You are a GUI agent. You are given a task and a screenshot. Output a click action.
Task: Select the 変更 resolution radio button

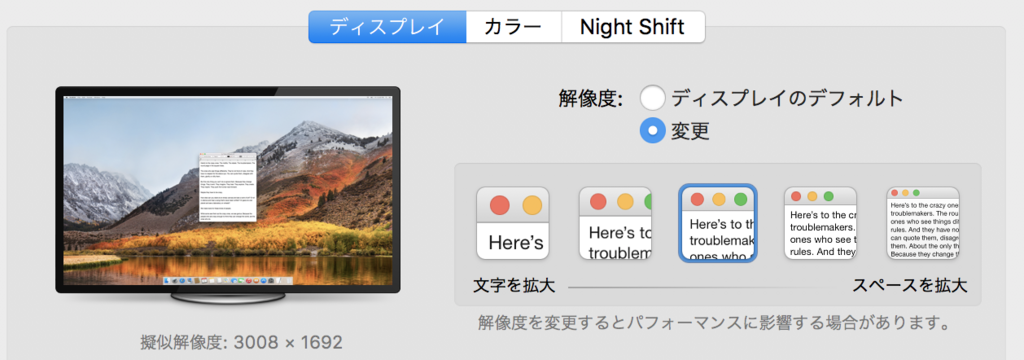(x=653, y=131)
